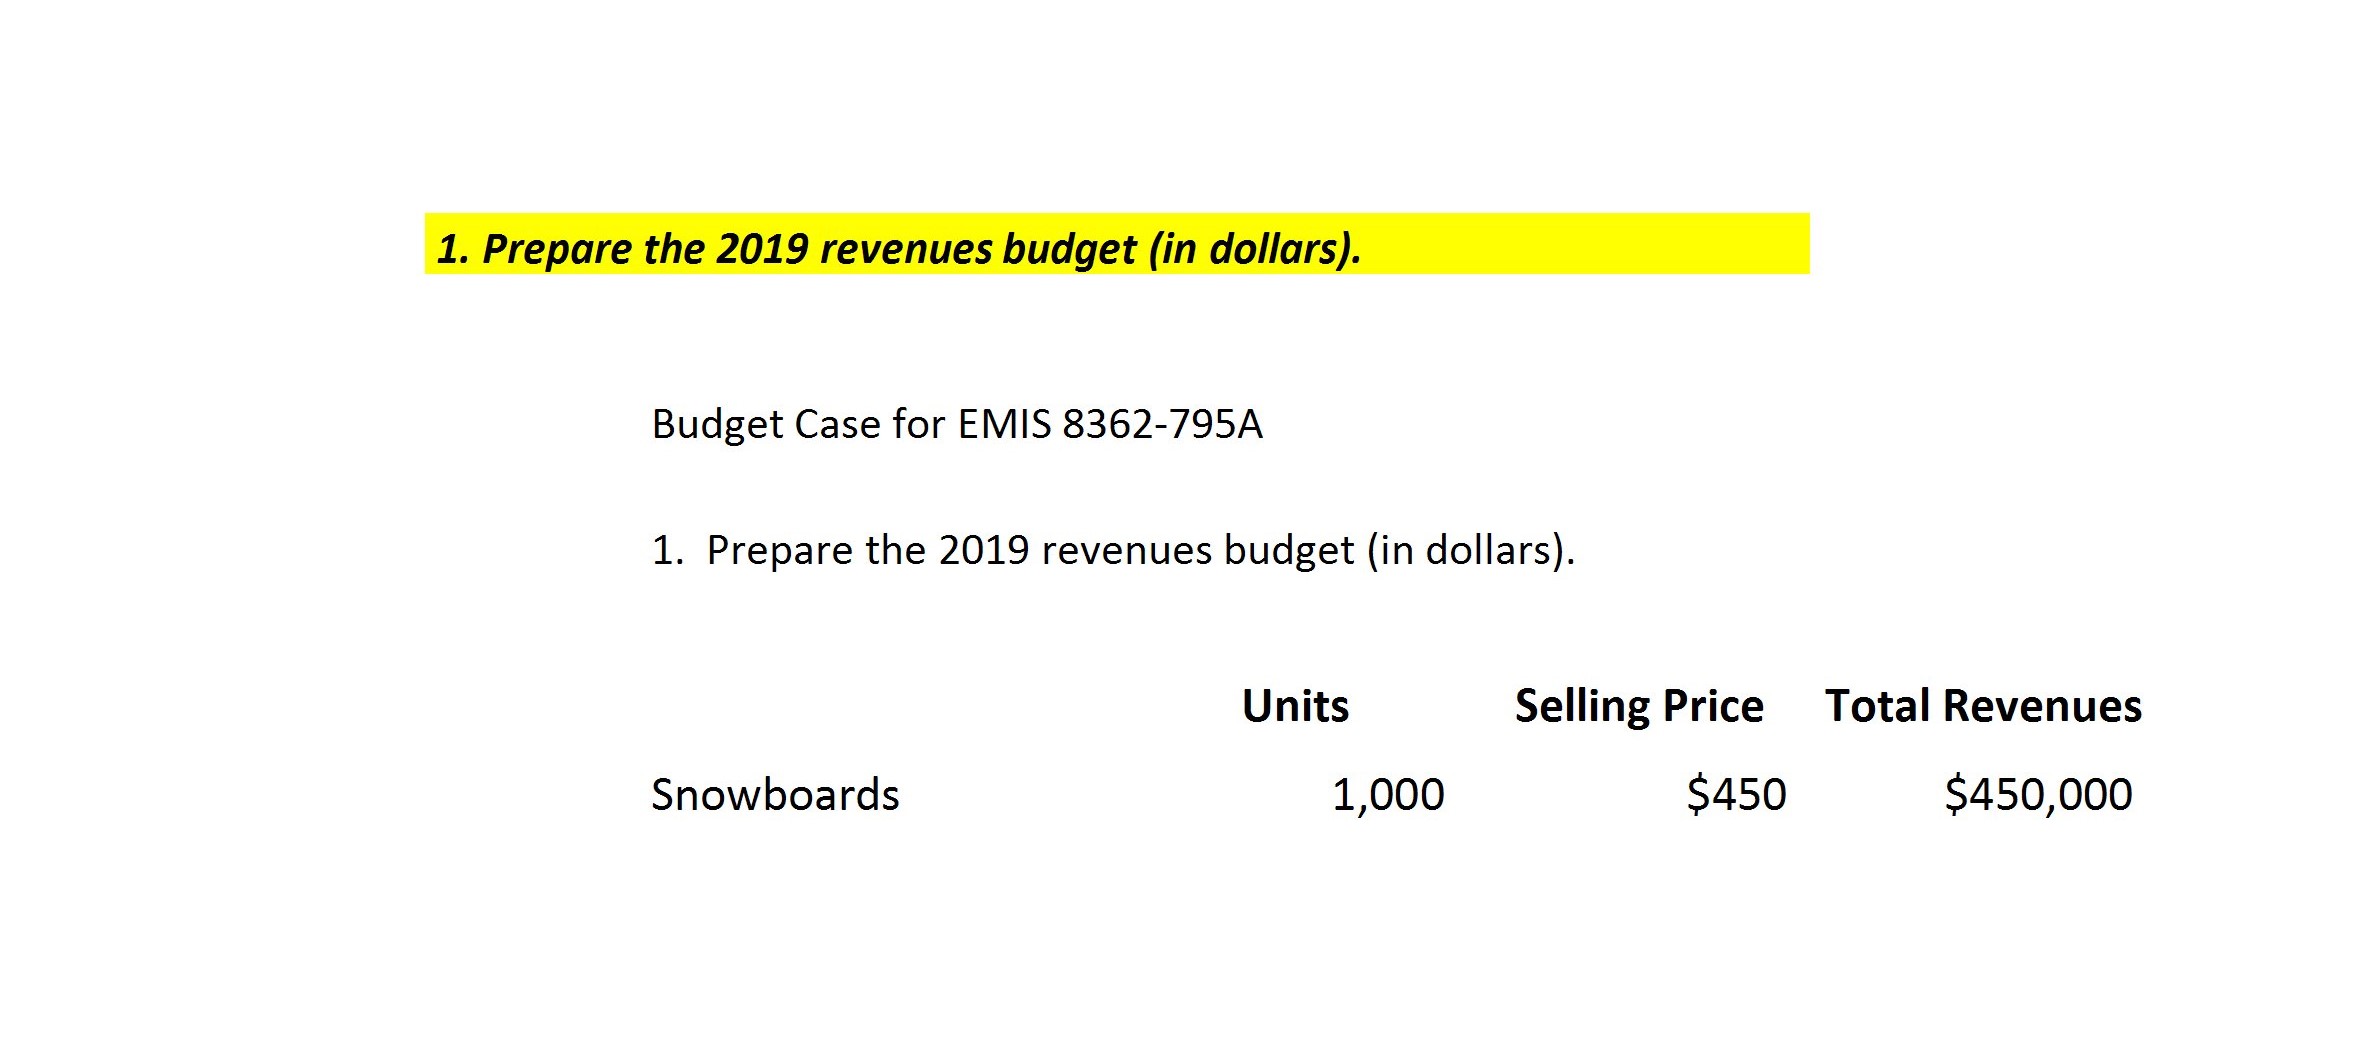Select the "Budget Case for EMIS 8362-795A" title
Viewport: 2366px width, 1050px height.
tap(956, 424)
